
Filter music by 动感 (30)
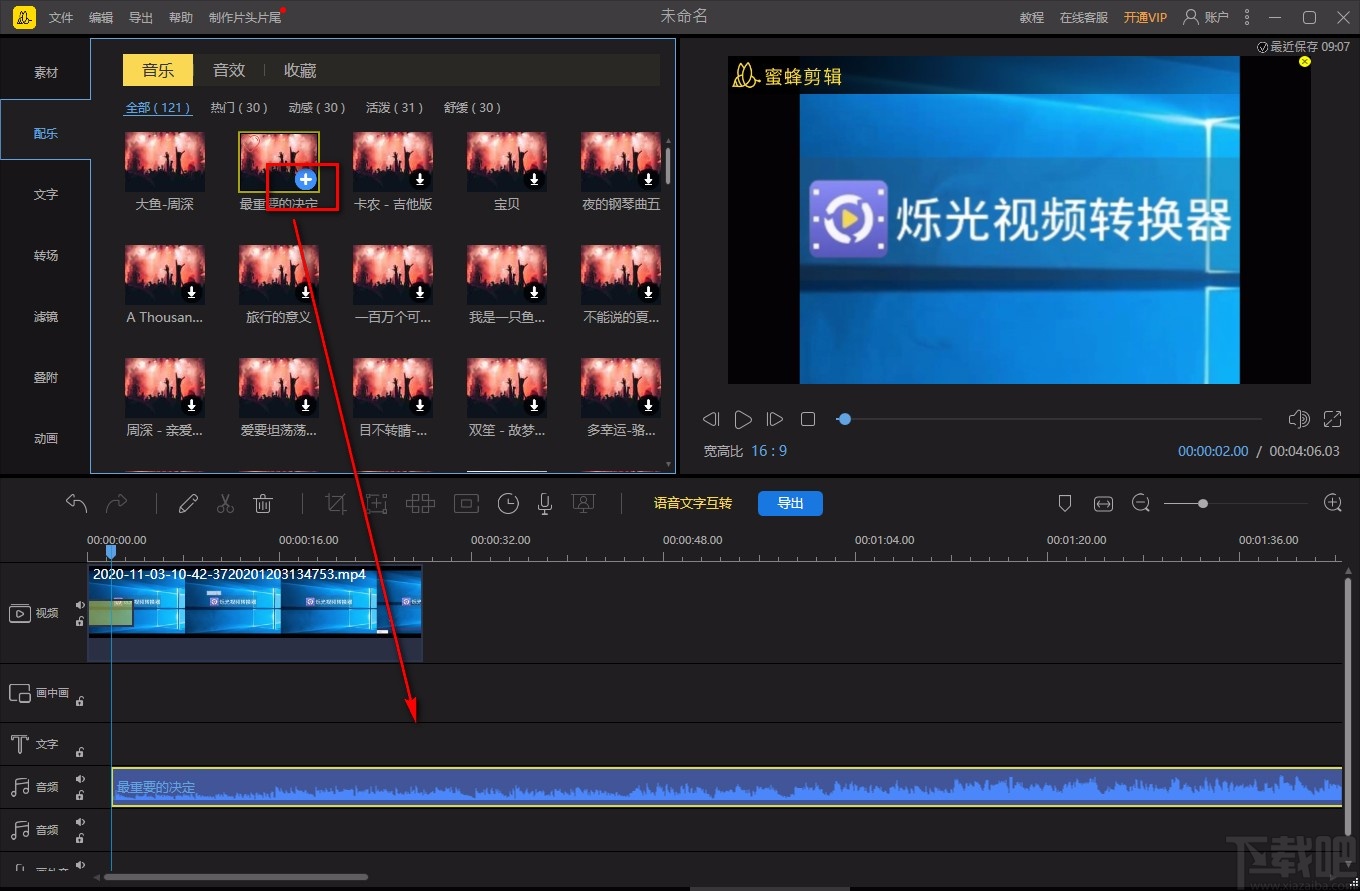(317, 108)
